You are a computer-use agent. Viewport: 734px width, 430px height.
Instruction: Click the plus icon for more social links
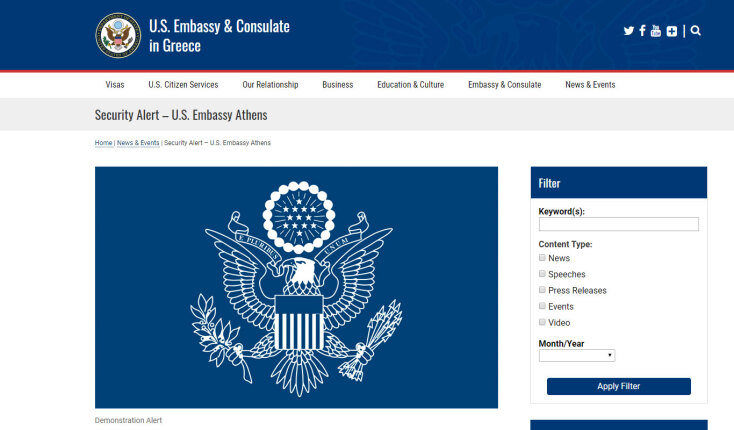point(672,31)
